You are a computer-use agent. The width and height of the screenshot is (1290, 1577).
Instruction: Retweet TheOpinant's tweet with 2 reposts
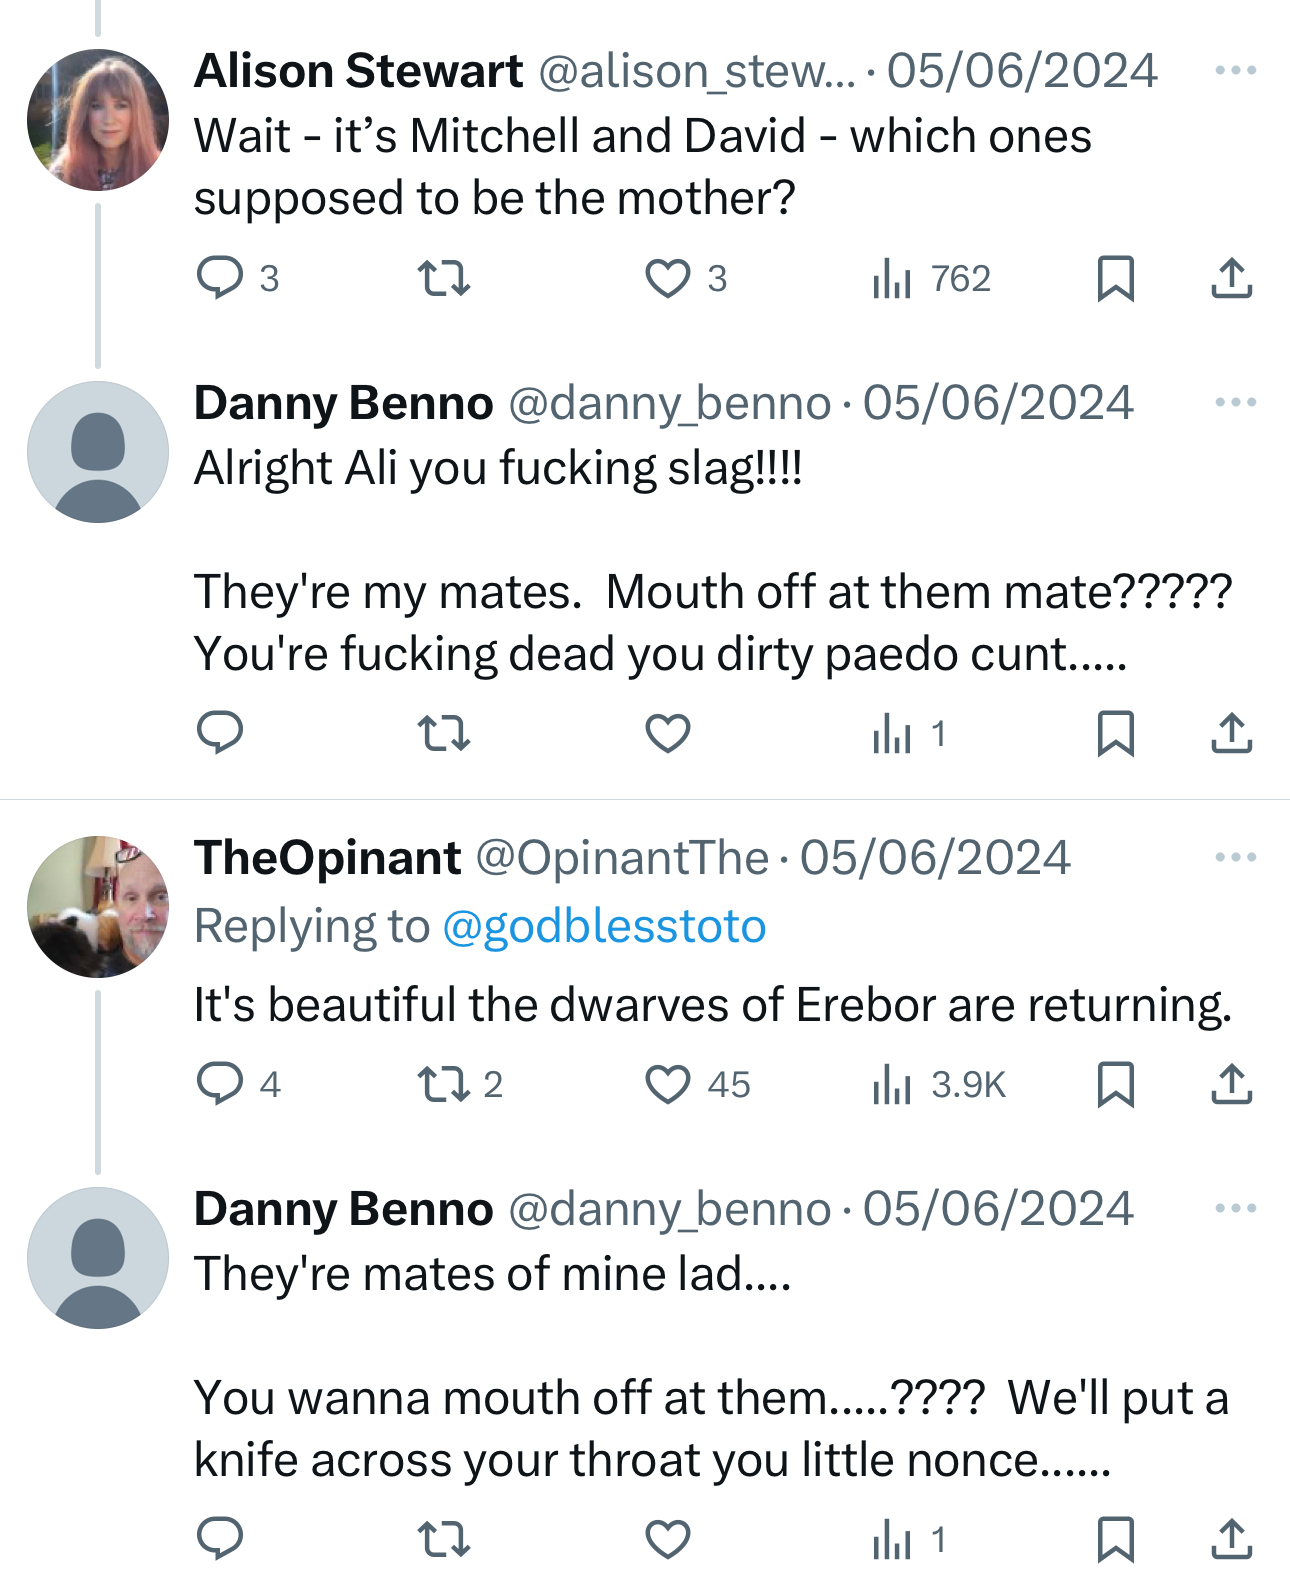tap(443, 1084)
